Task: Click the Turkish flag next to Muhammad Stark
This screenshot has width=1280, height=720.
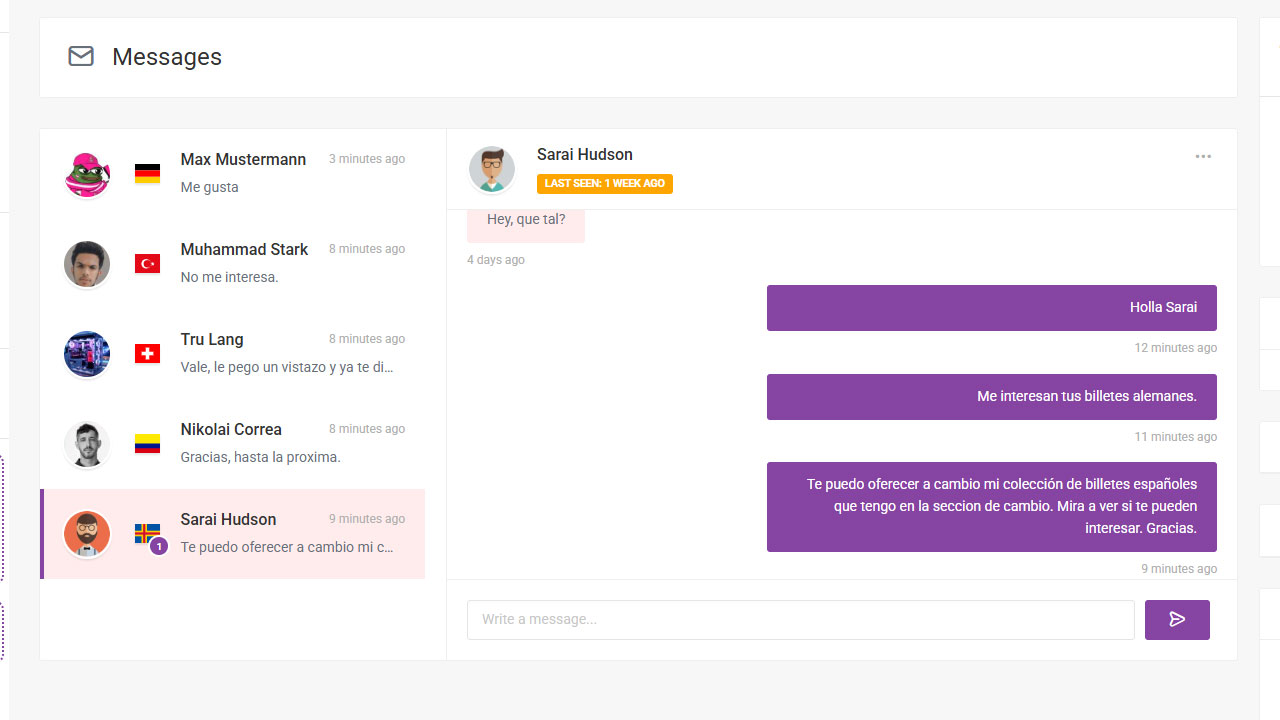Action: tap(148, 264)
